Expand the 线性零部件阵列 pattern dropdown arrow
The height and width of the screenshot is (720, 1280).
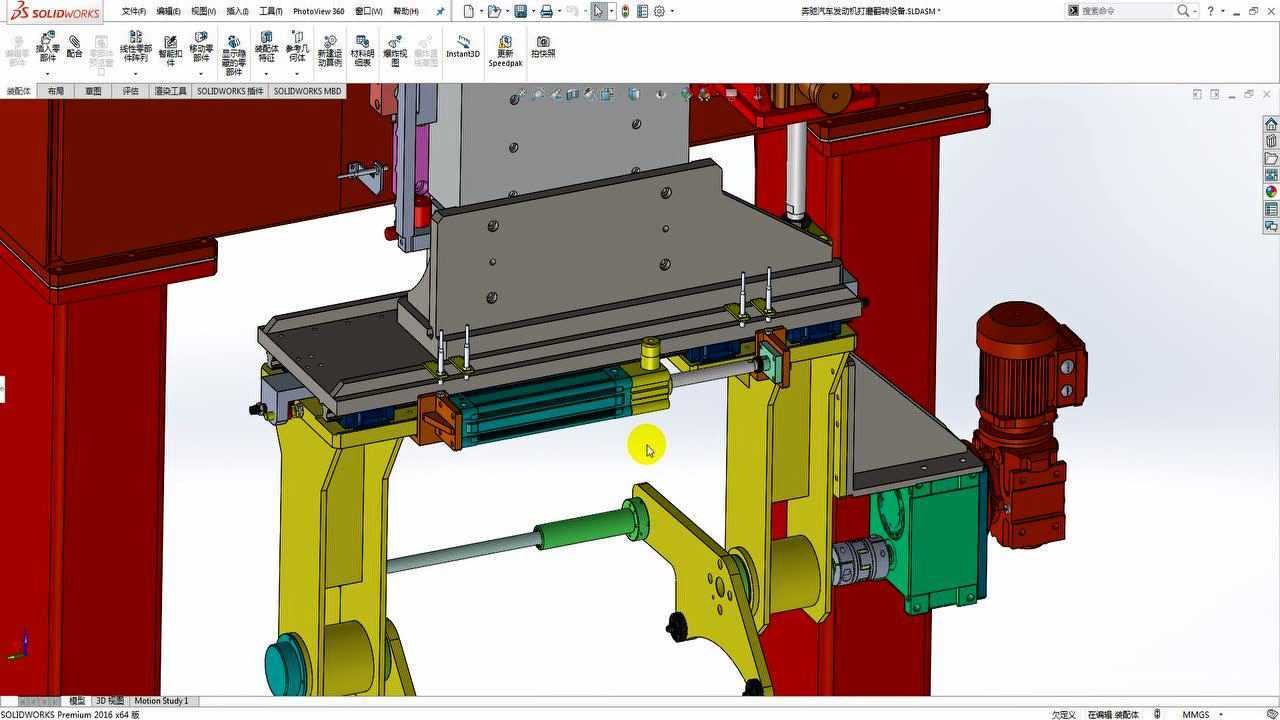[x=135, y=74]
